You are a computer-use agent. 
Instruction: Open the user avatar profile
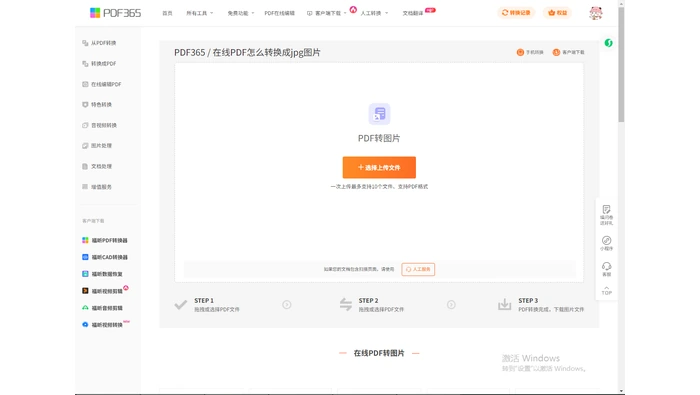click(596, 13)
